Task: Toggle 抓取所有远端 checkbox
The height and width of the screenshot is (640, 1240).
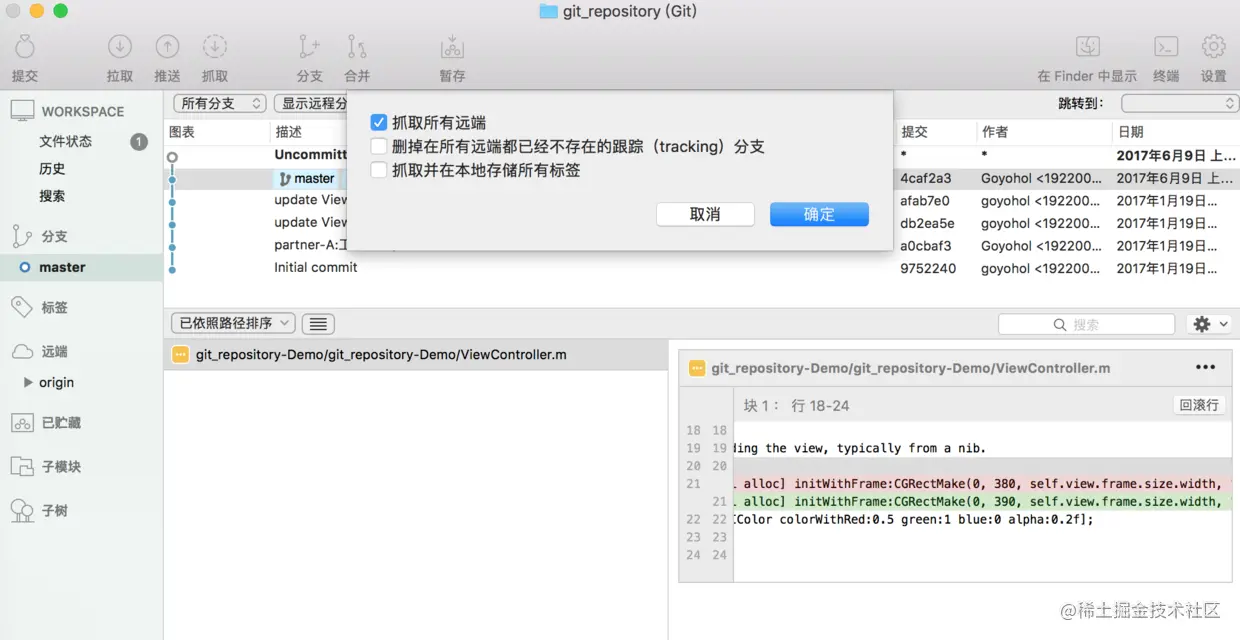Action: tap(378, 122)
